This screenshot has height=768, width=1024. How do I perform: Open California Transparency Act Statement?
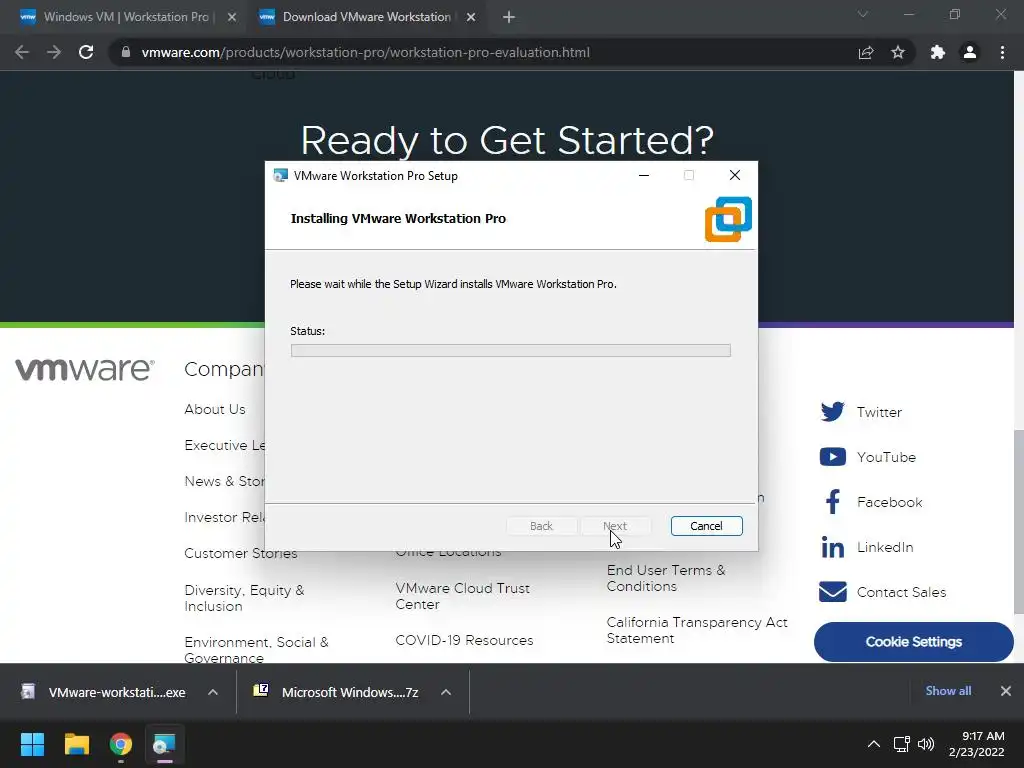click(697, 630)
